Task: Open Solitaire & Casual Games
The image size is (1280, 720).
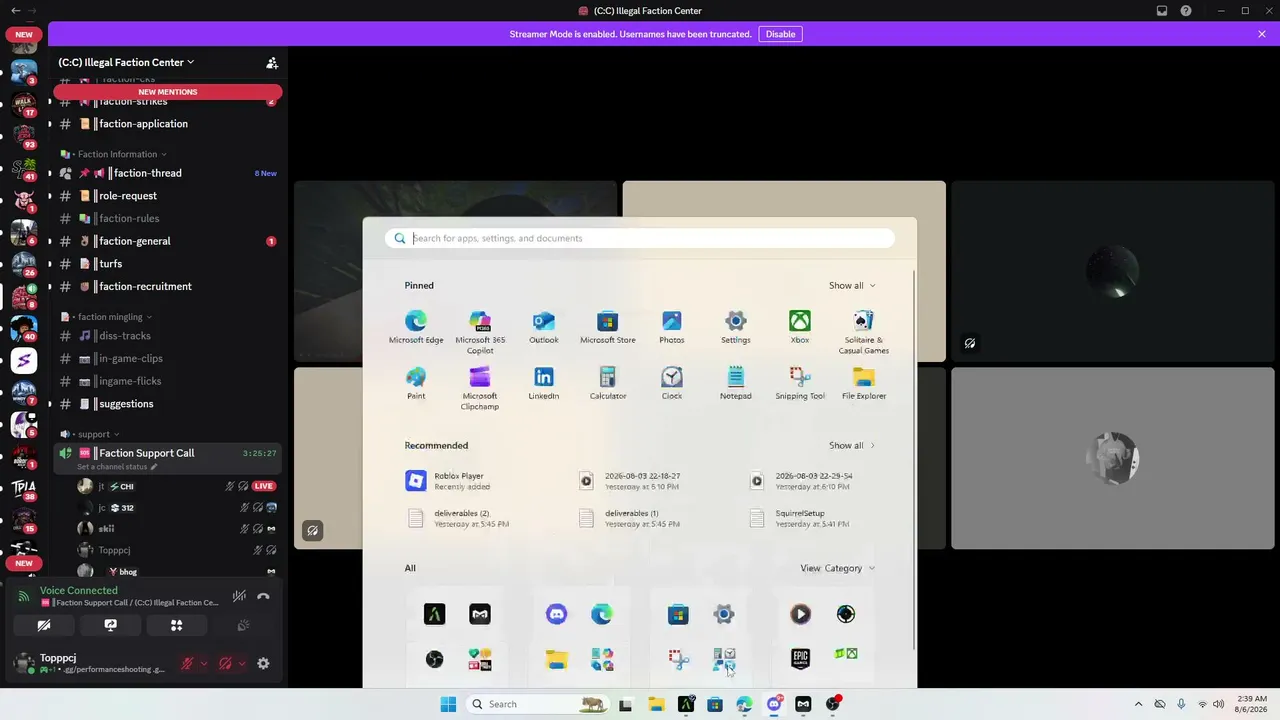Action: tap(864, 332)
